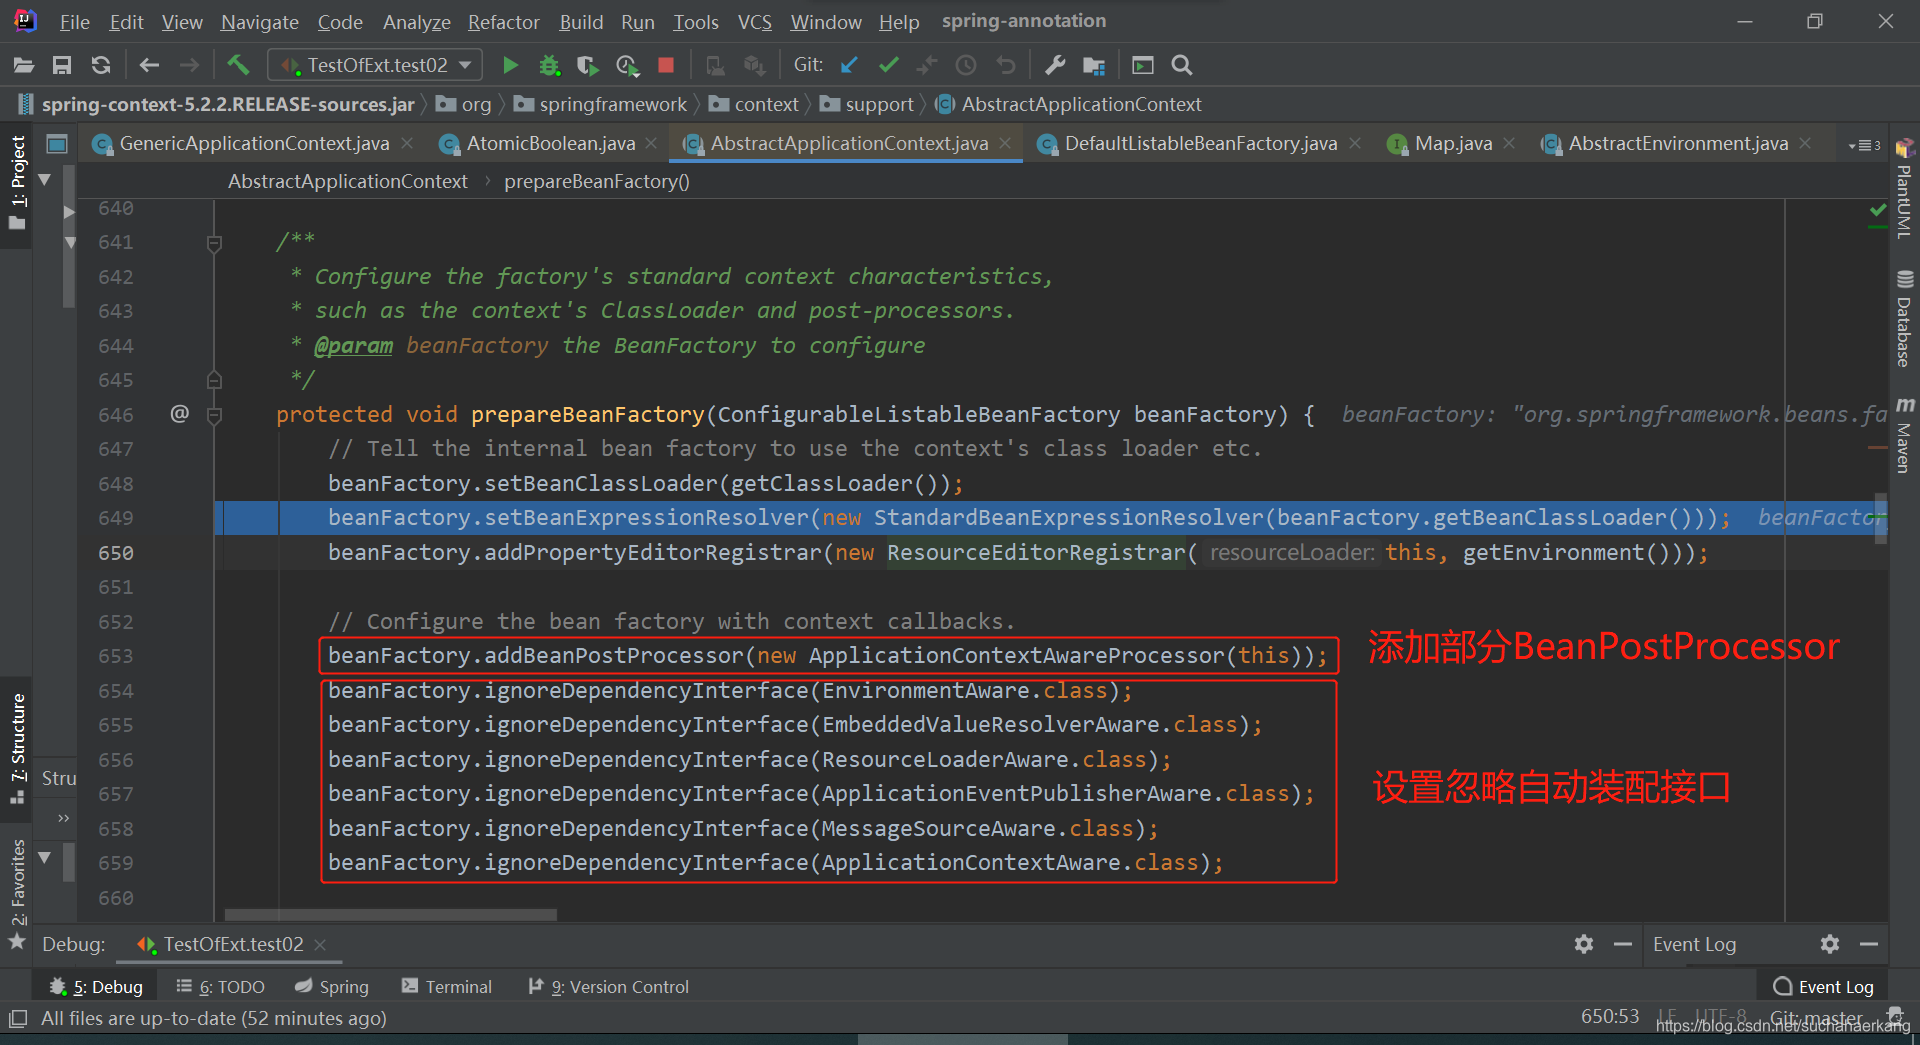Open Debug panel settings gear icon
The image size is (1920, 1045).
pyautogui.click(x=1584, y=944)
